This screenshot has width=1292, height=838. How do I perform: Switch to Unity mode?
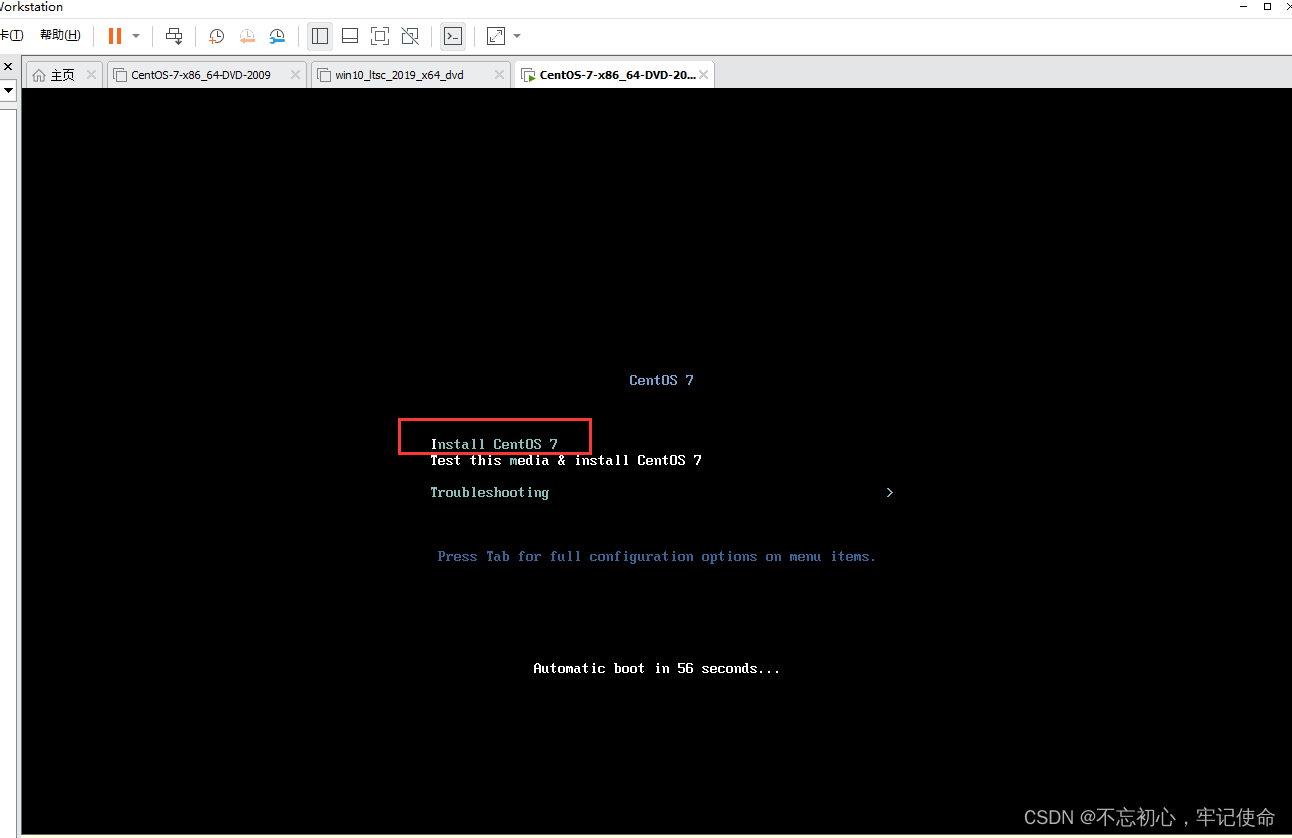pyautogui.click(x=410, y=36)
